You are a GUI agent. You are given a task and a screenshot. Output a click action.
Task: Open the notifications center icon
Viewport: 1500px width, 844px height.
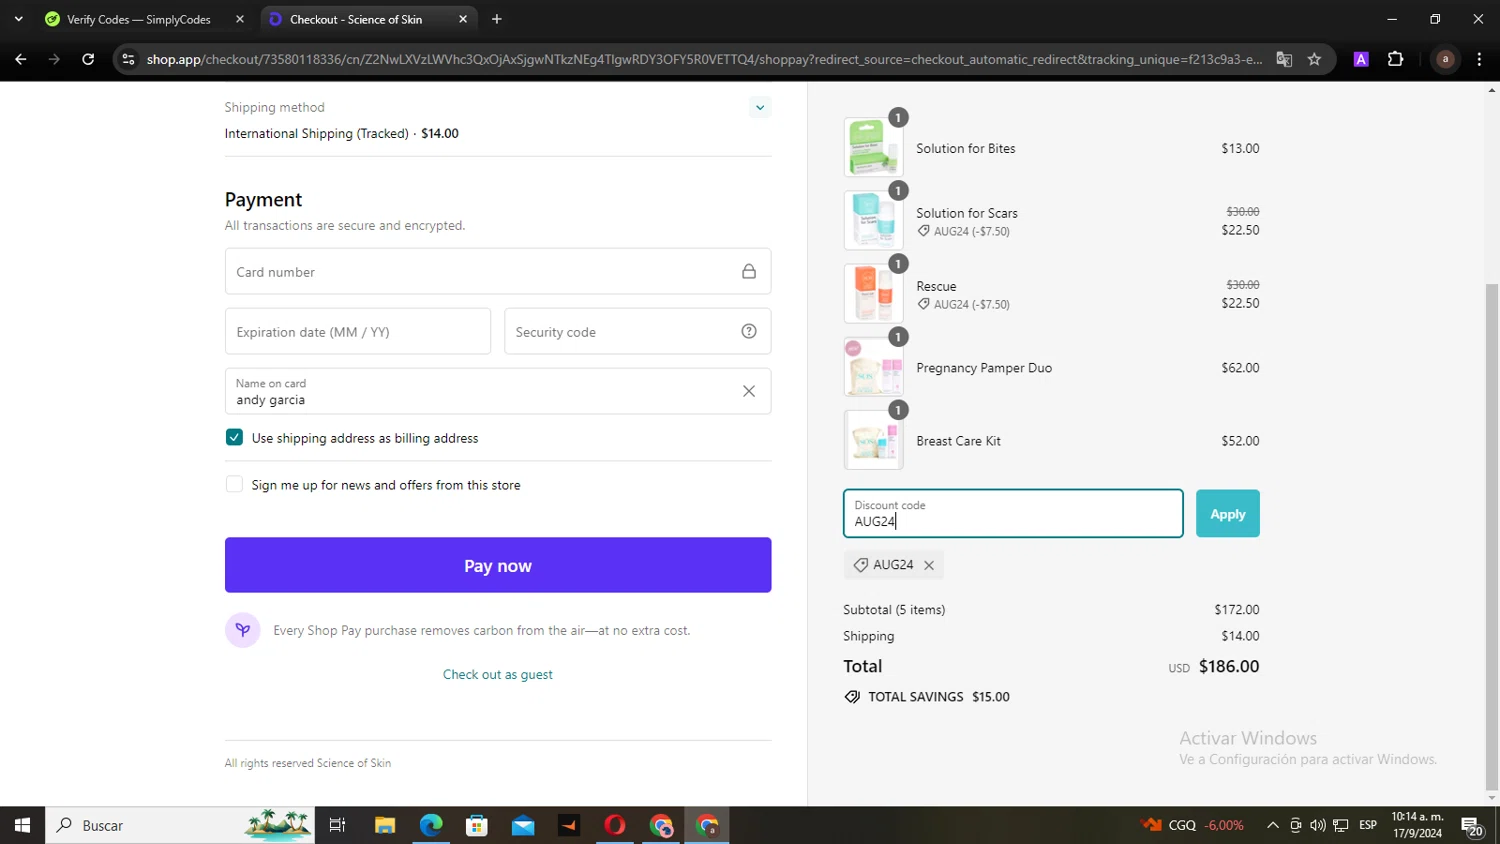click(x=1472, y=826)
